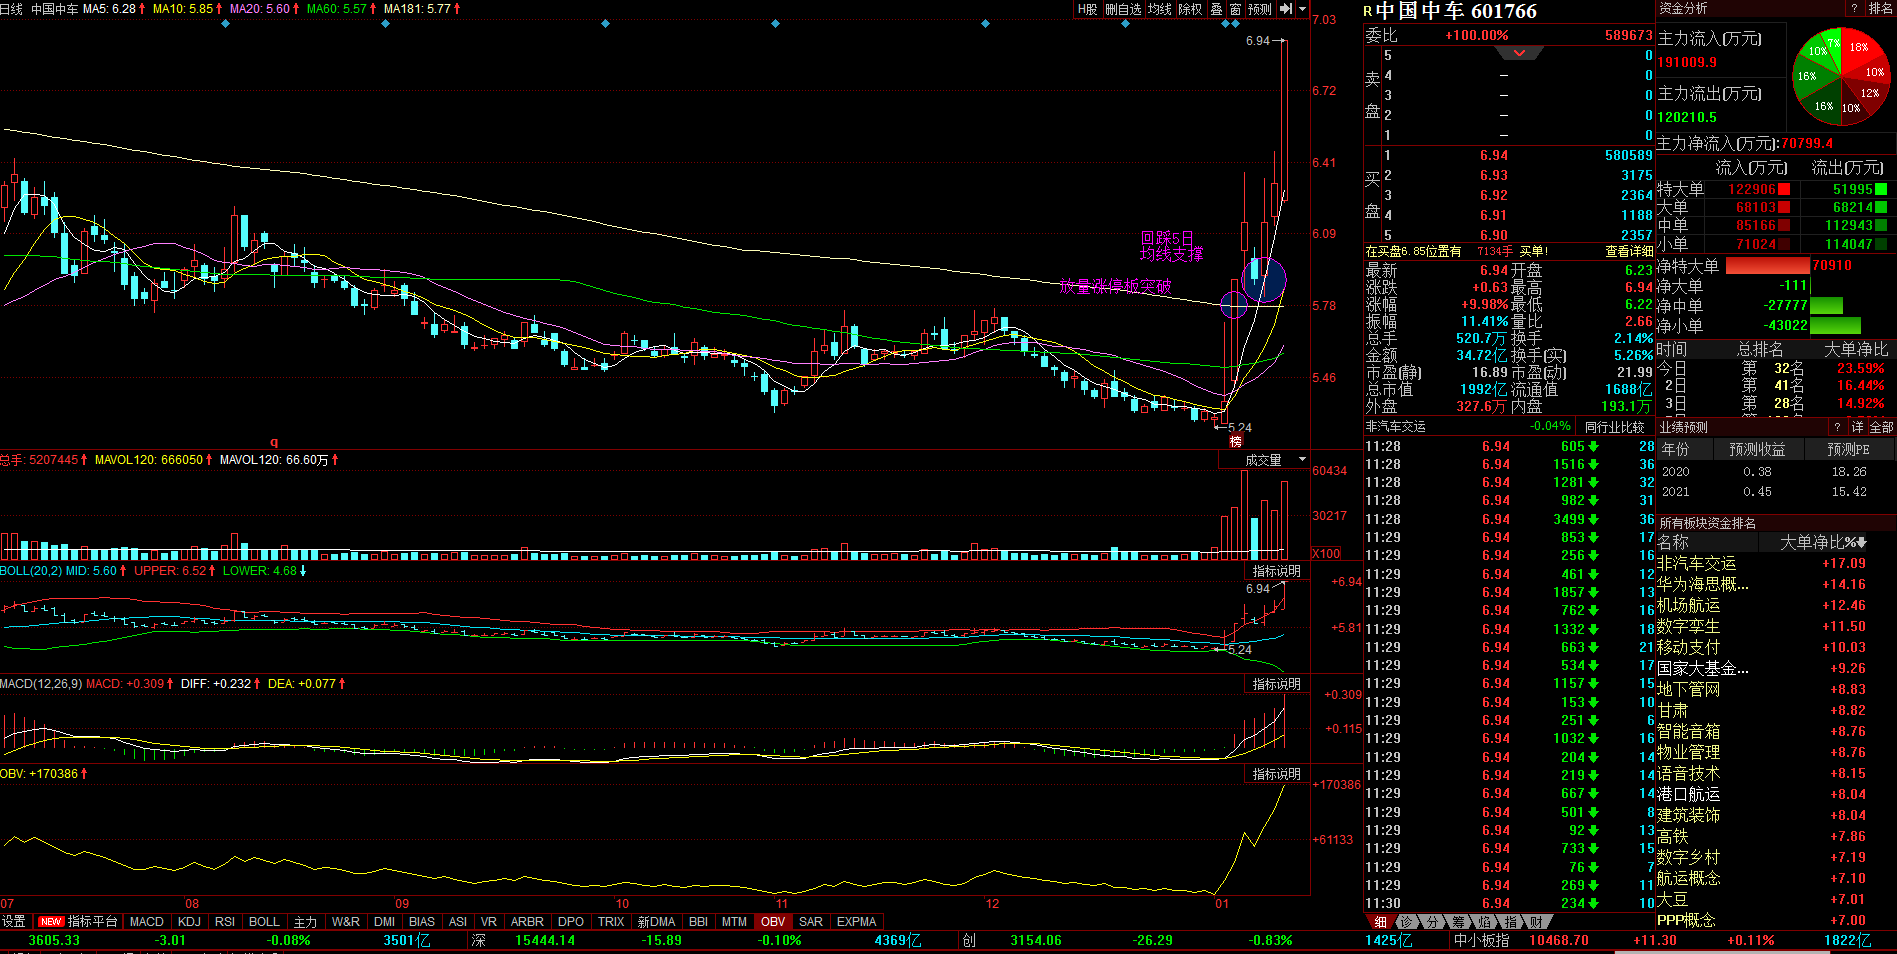1897x954 pixels.
Task: Click the 排名 button in 资金分析 header
Action: click(1880, 8)
